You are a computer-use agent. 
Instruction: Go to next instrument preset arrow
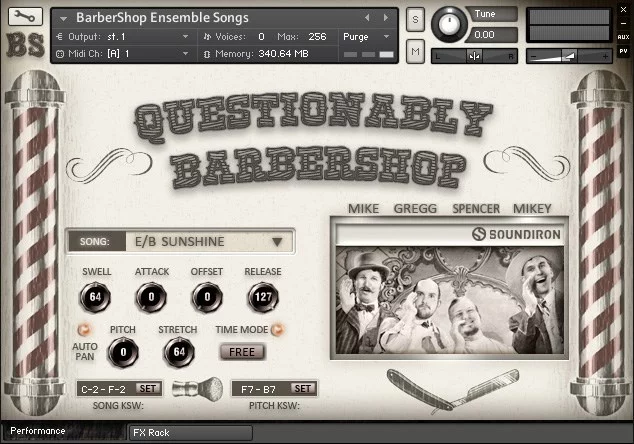click(x=386, y=17)
